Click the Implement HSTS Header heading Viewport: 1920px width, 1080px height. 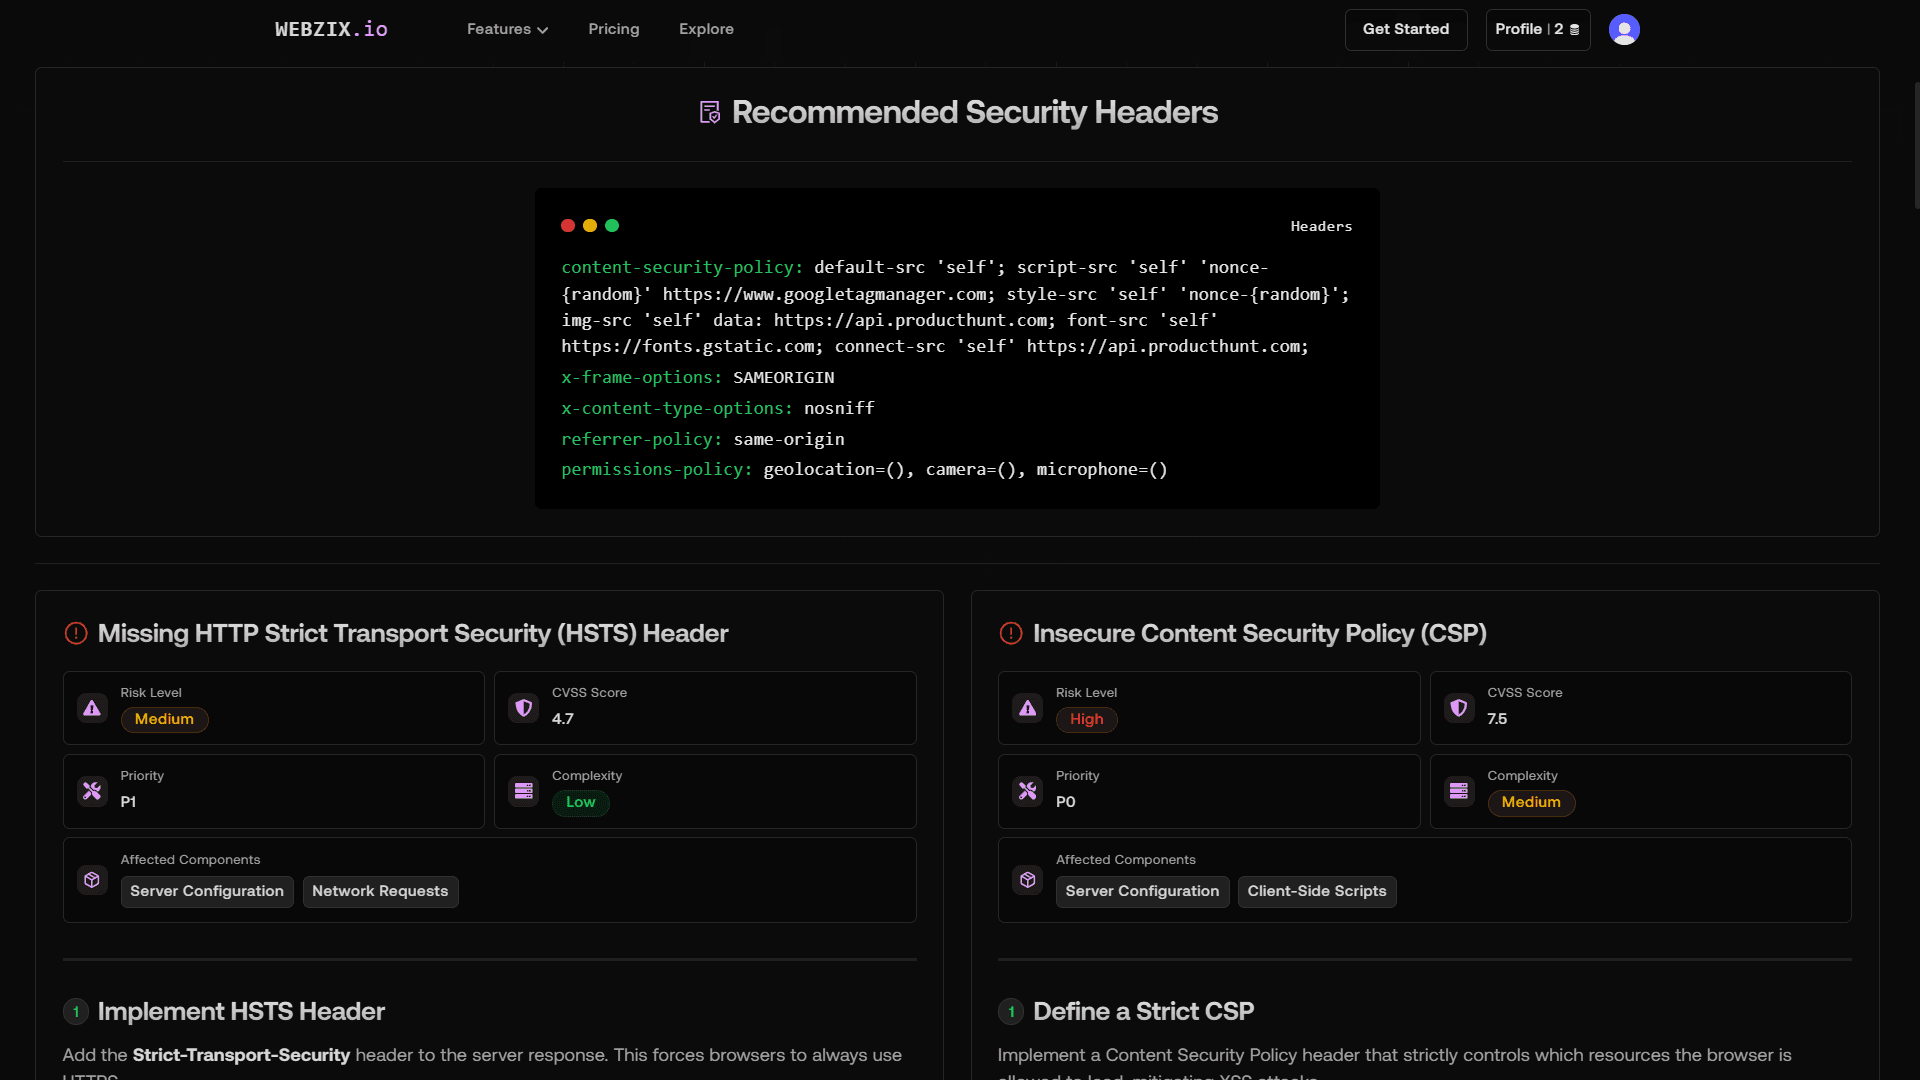pyautogui.click(x=241, y=1011)
